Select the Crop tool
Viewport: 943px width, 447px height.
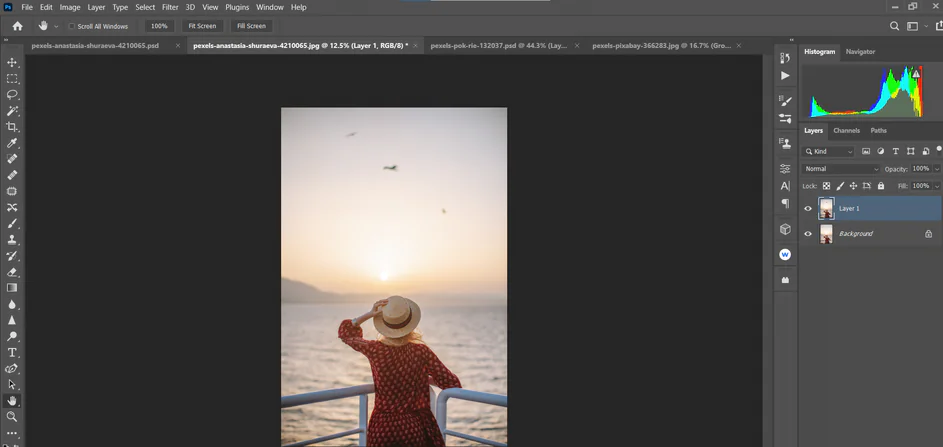12,127
